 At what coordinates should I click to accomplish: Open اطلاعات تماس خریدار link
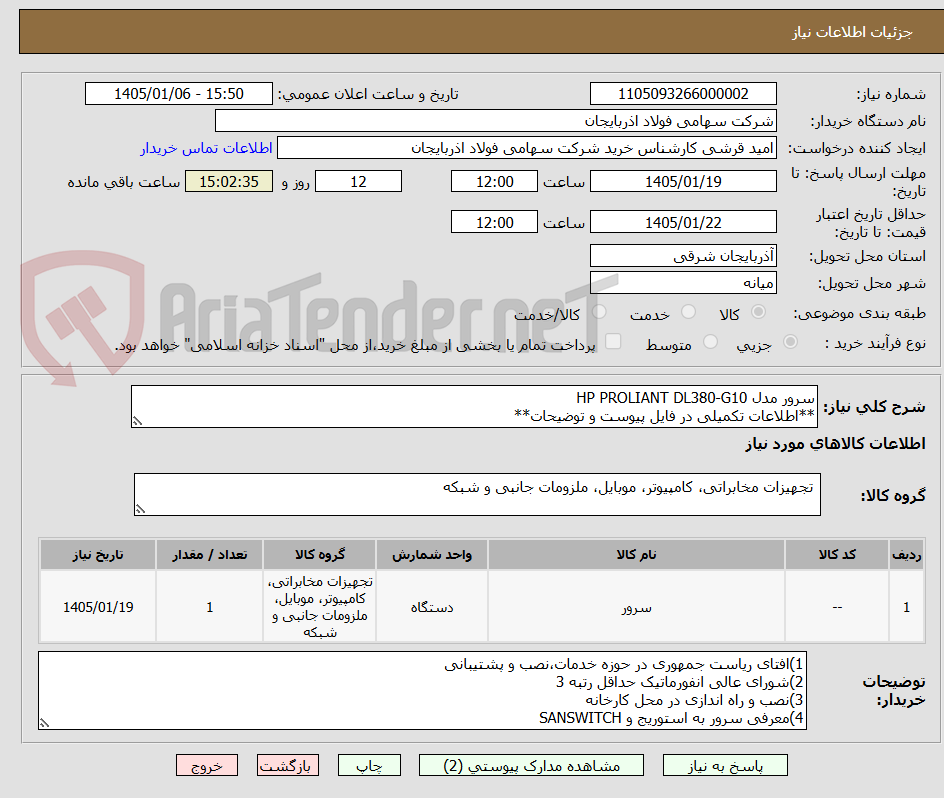tap(206, 148)
